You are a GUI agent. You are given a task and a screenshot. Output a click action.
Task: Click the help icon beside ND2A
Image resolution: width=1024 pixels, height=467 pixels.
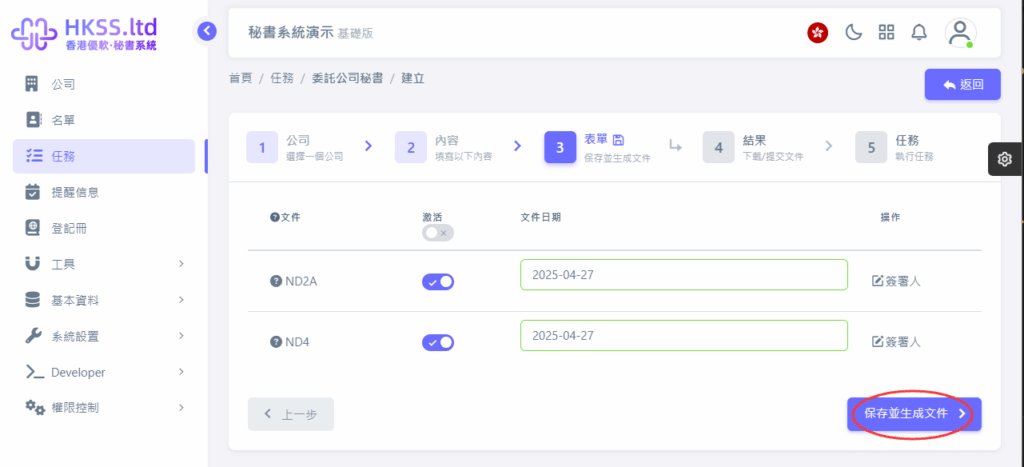[276, 282]
